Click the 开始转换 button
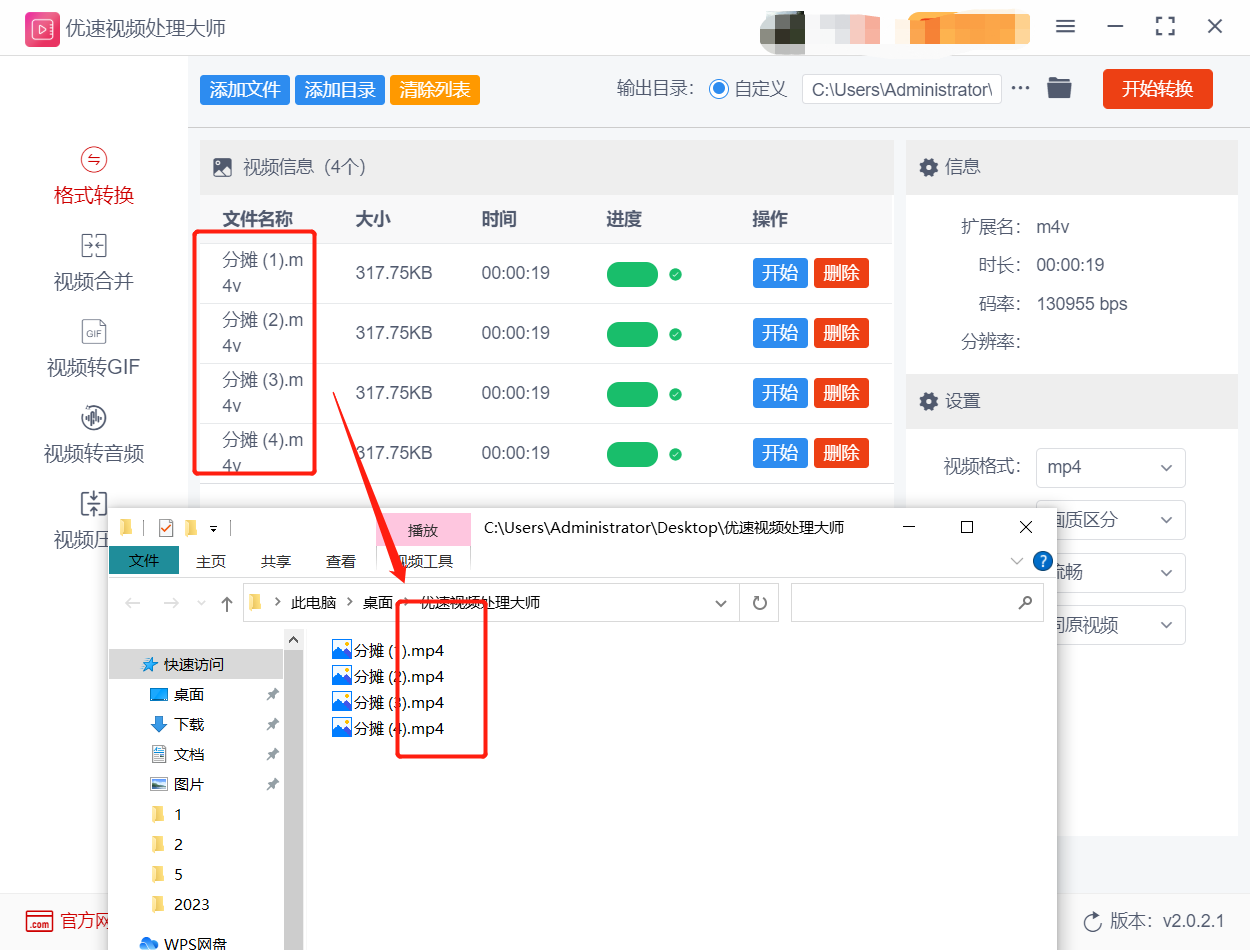The height and width of the screenshot is (950, 1250). pos(1158,88)
